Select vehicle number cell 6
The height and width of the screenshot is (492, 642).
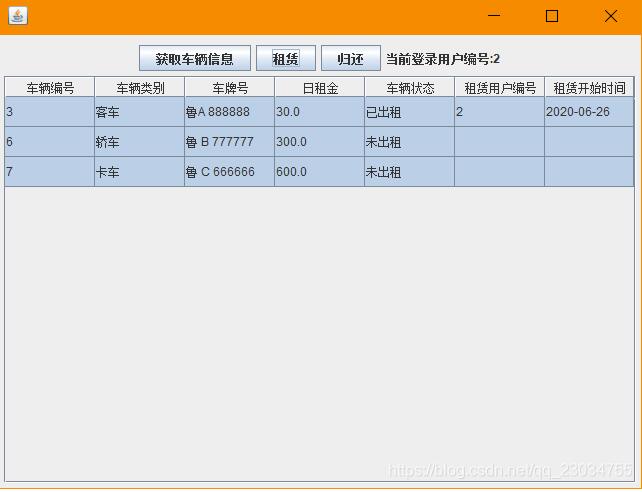tap(50, 142)
